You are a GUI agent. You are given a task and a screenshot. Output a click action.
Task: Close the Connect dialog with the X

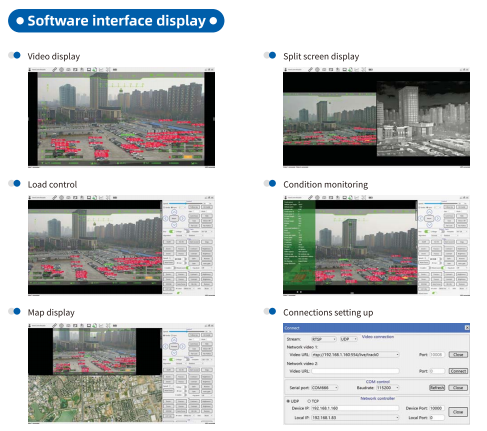(x=467, y=328)
